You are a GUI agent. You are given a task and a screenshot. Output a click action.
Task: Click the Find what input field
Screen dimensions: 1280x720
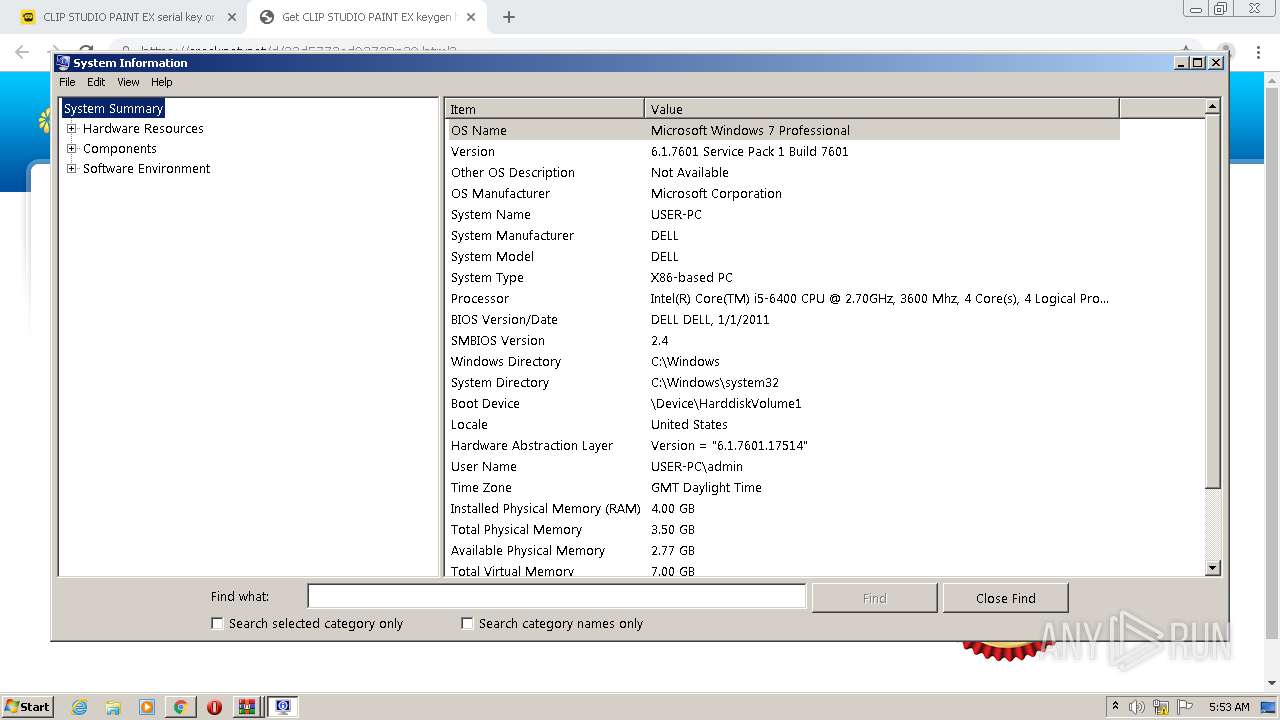click(556, 597)
